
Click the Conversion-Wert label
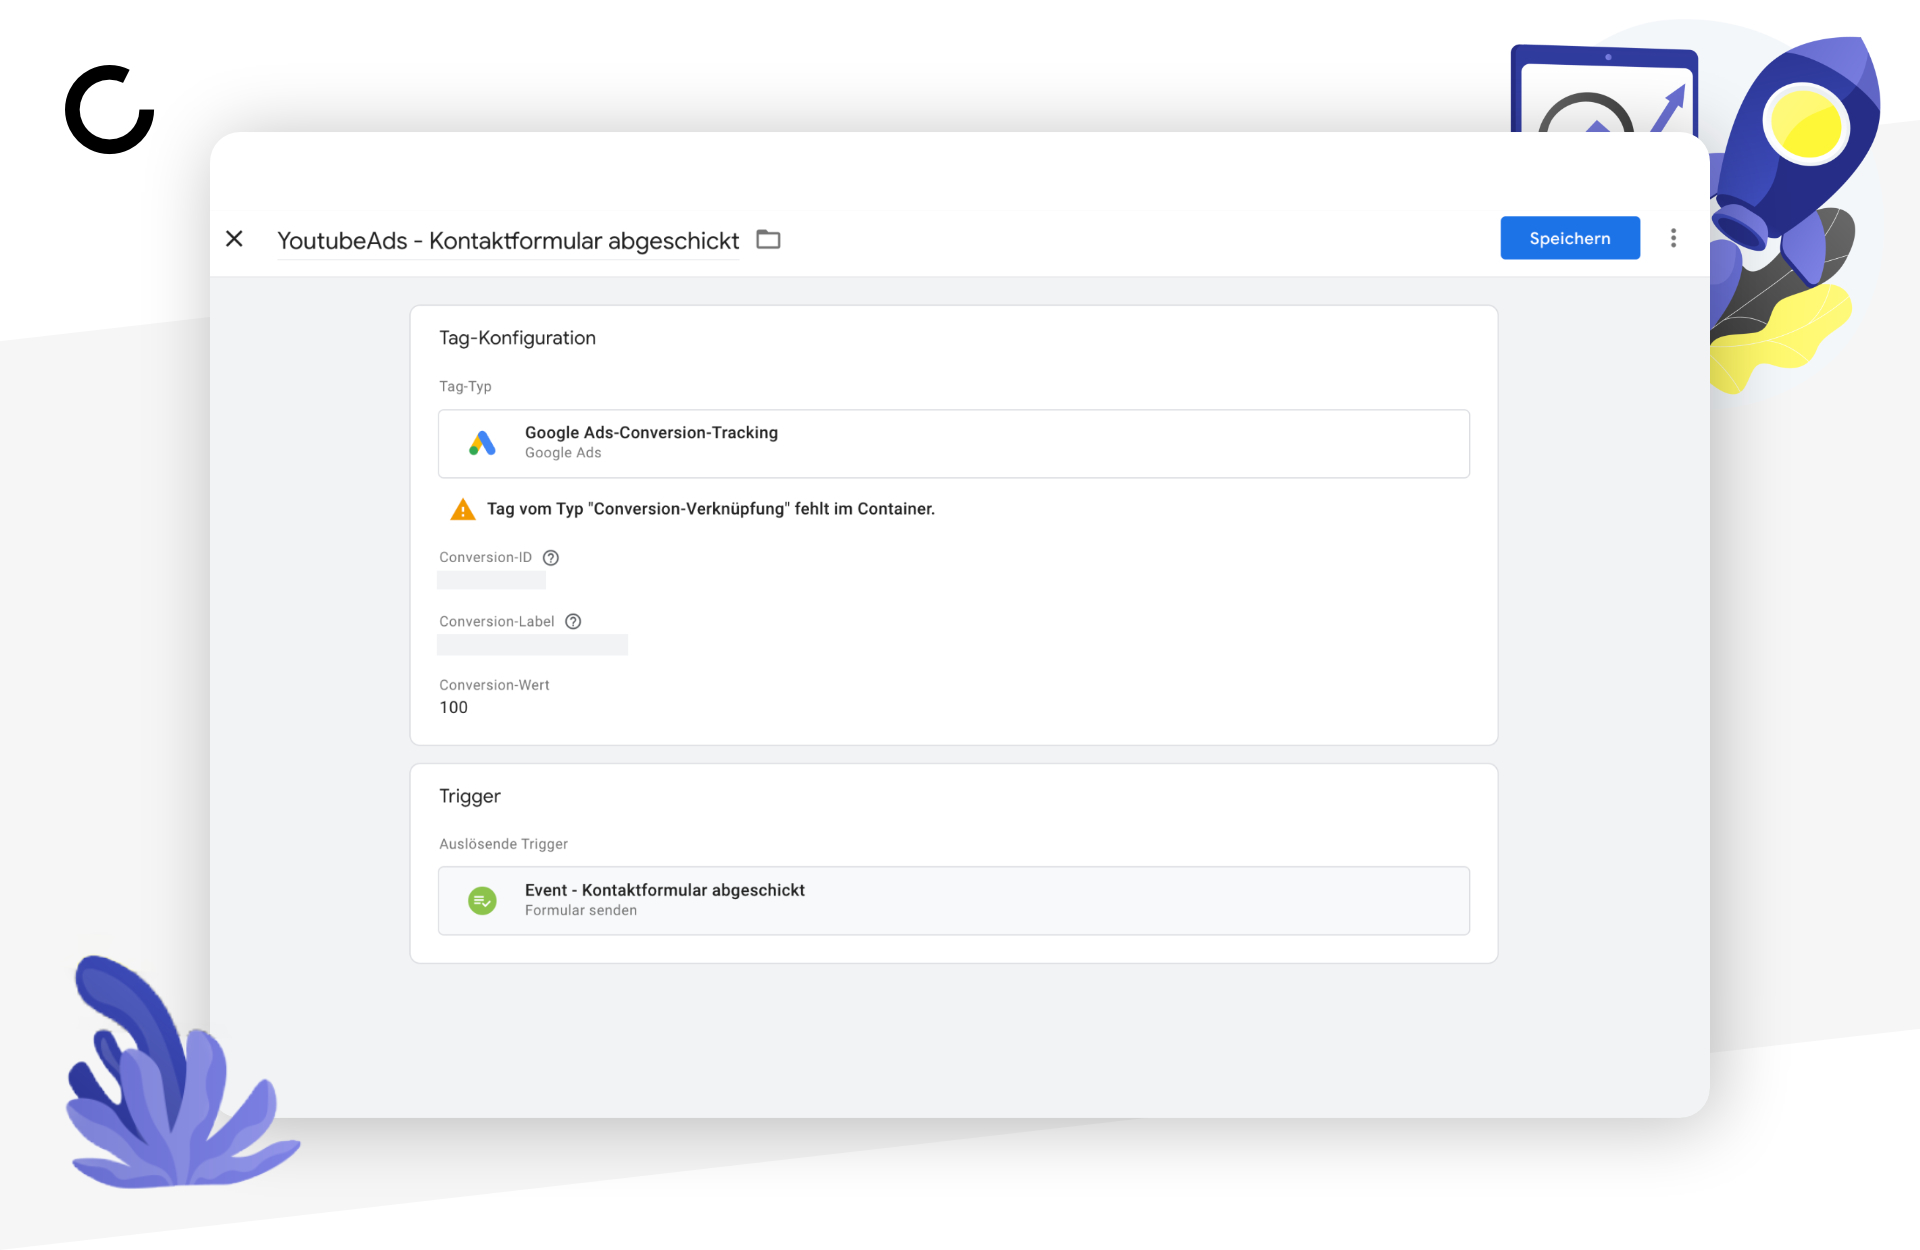pyautogui.click(x=494, y=685)
